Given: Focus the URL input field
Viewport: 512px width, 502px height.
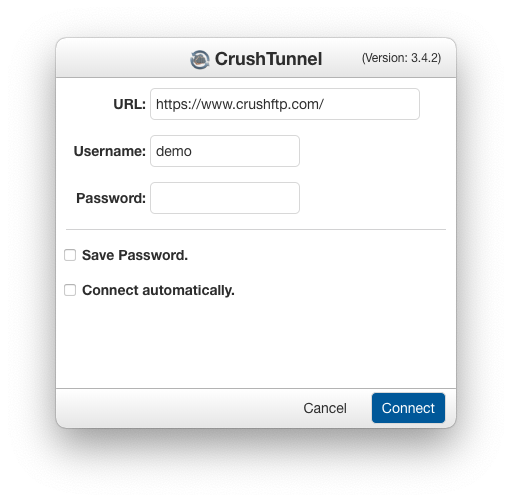Looking at the screenshot, I should pos(285,104).
